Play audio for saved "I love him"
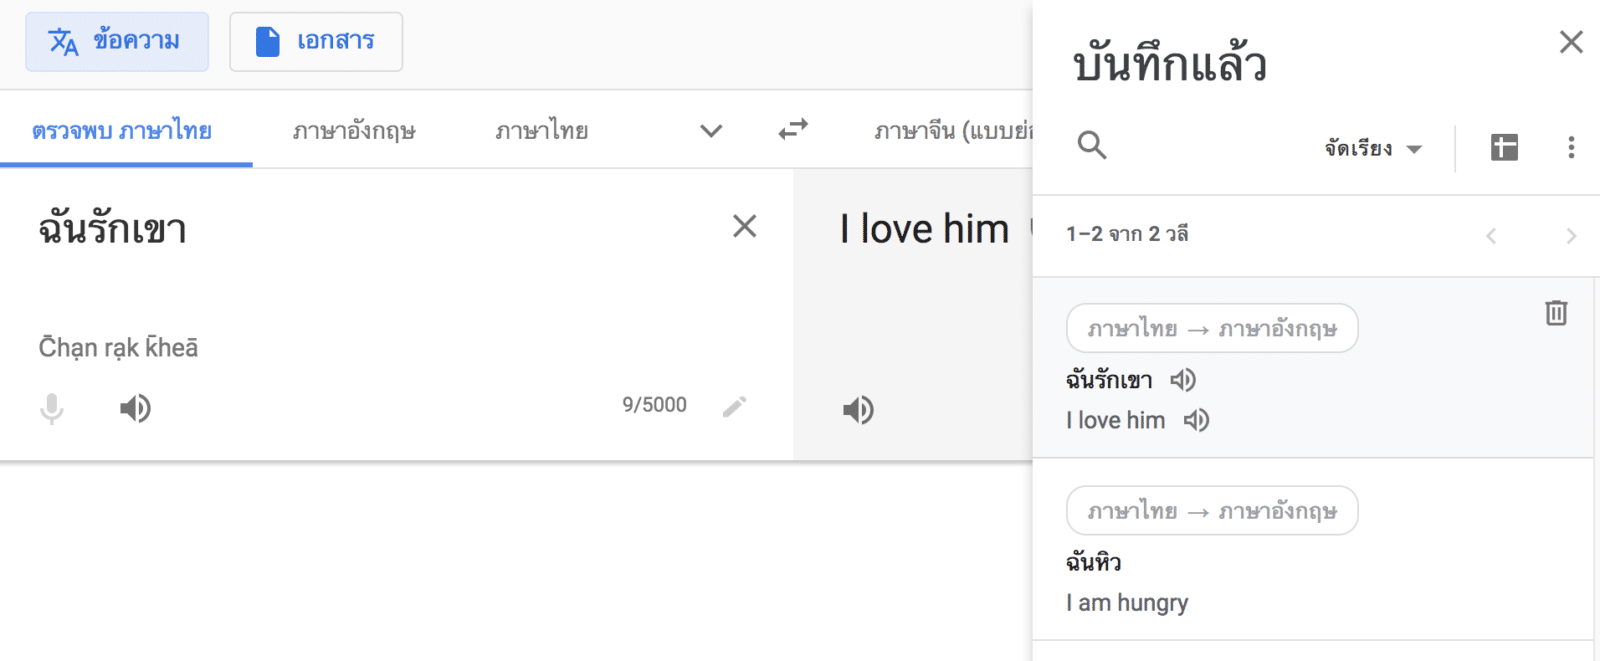Viewport: 1600px width, 661px height. tap(1196, 420)
